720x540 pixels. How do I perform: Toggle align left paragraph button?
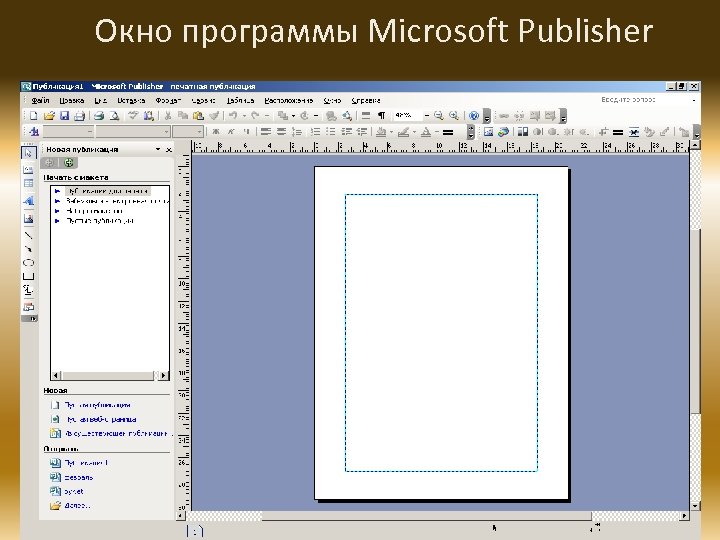pyautogui.click(x=265, y=132)
